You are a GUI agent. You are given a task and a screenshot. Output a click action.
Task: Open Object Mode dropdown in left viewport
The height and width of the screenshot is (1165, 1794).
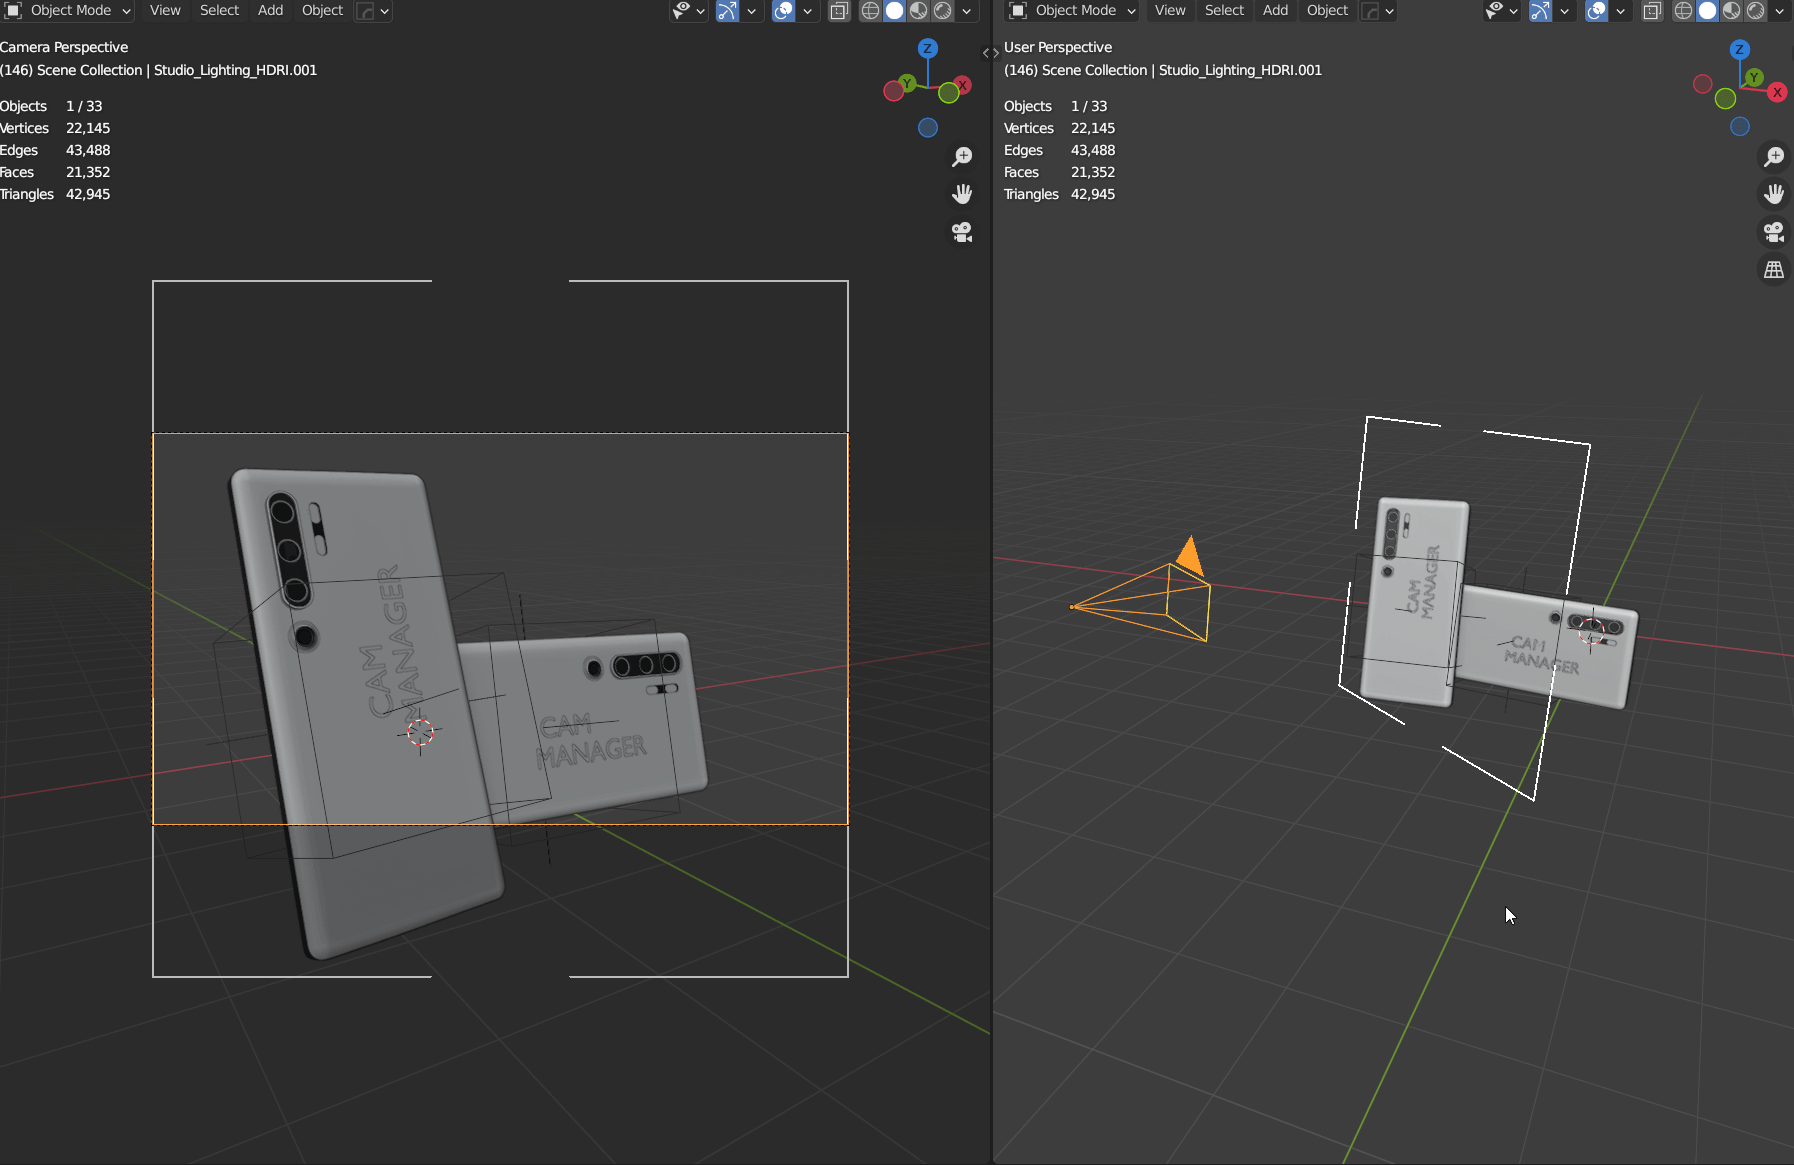(x=70, y=11)
